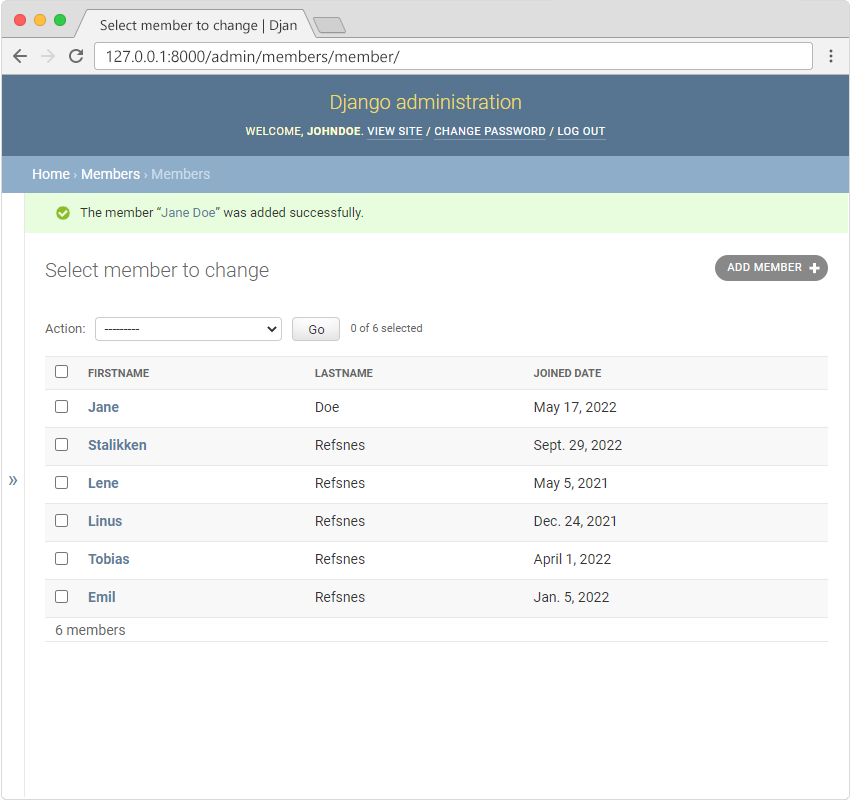Open the Stalikken member link

[117, 445]
